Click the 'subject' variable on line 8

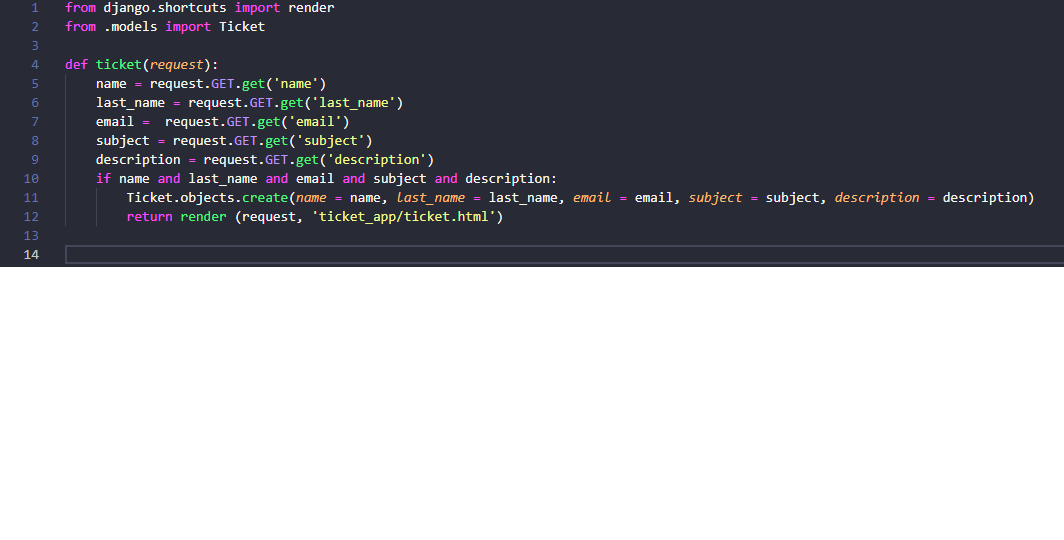[x=123, y=141]
